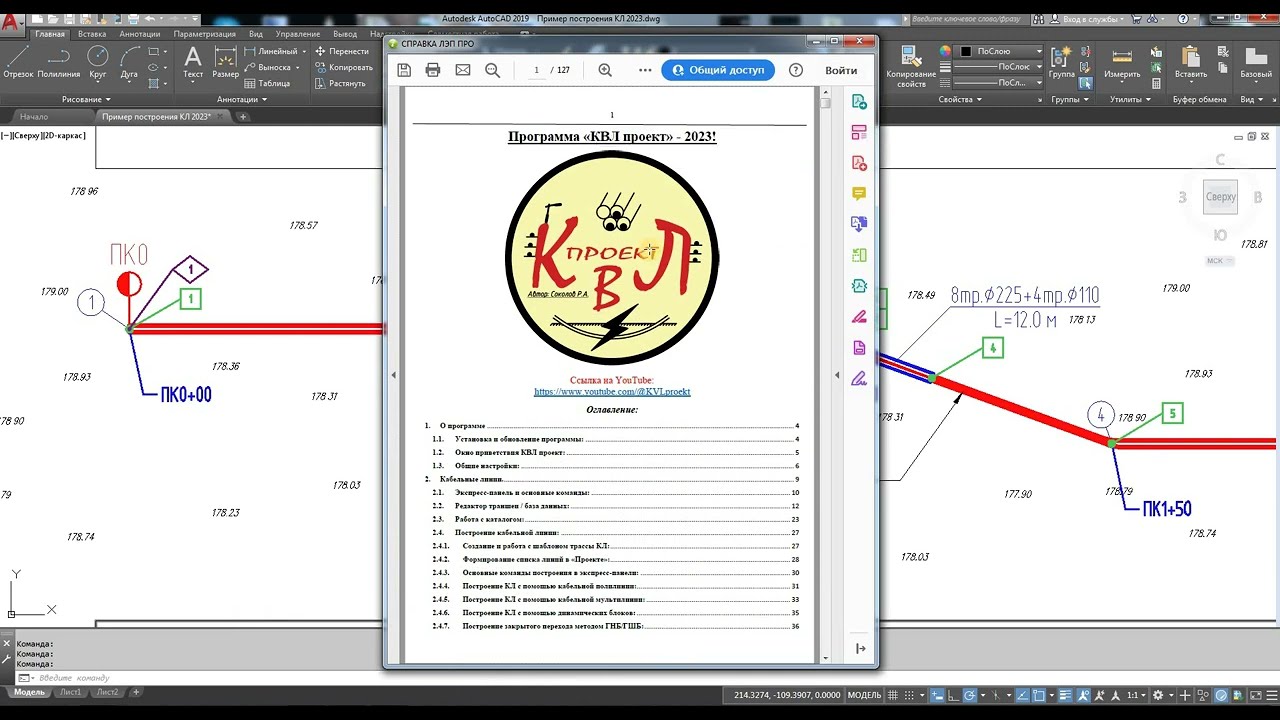Screen dimensions: 1280x720
Task: Switch to the Лист1 layout tab
Action: [x=70, y=692]
